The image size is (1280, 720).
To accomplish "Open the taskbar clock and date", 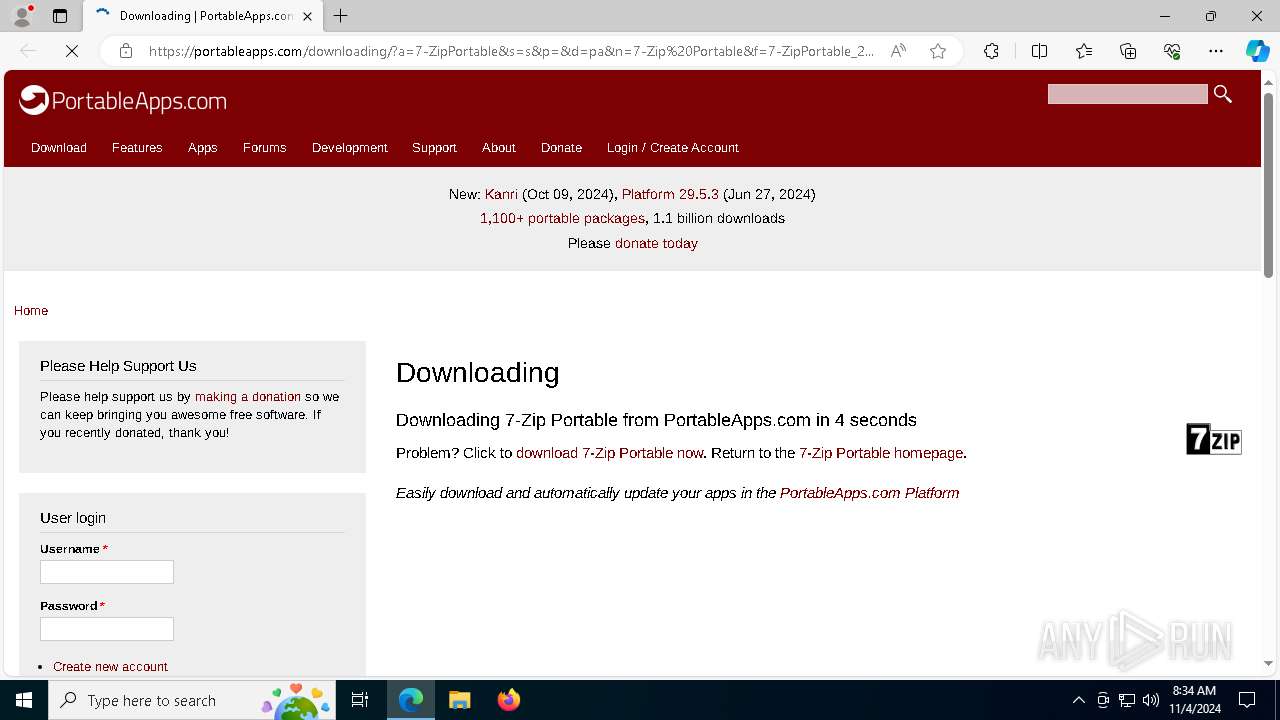I will 1194,700.
